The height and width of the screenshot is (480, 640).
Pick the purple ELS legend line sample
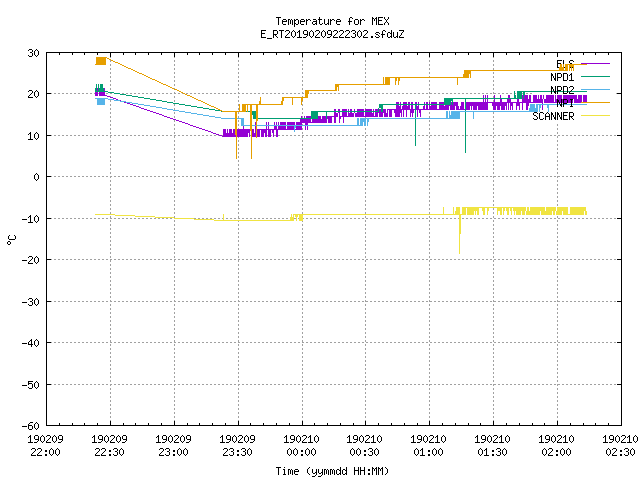click(x=595, y=64)
